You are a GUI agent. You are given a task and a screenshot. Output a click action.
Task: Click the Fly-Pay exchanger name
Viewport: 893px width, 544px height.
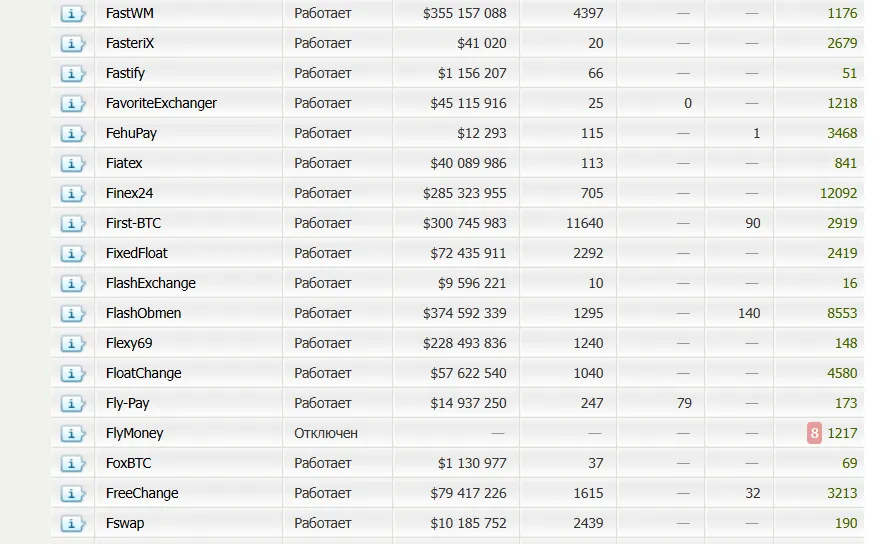128,403
